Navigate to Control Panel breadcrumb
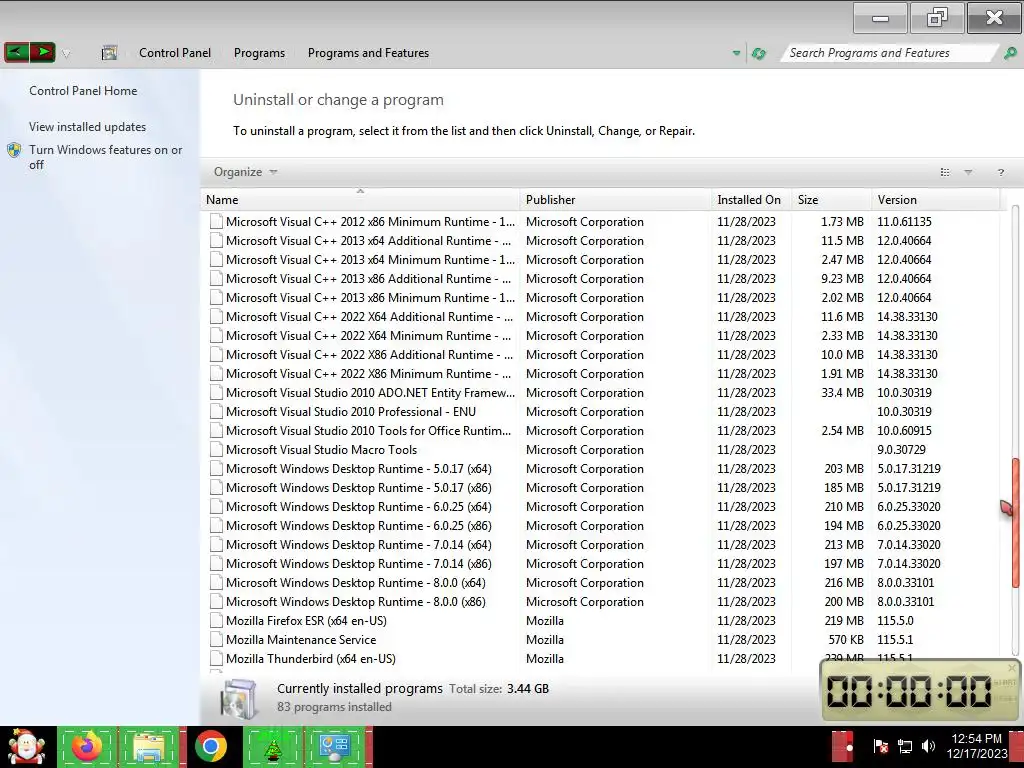Screen dimensions: 1024x768 tap(174, 53)
